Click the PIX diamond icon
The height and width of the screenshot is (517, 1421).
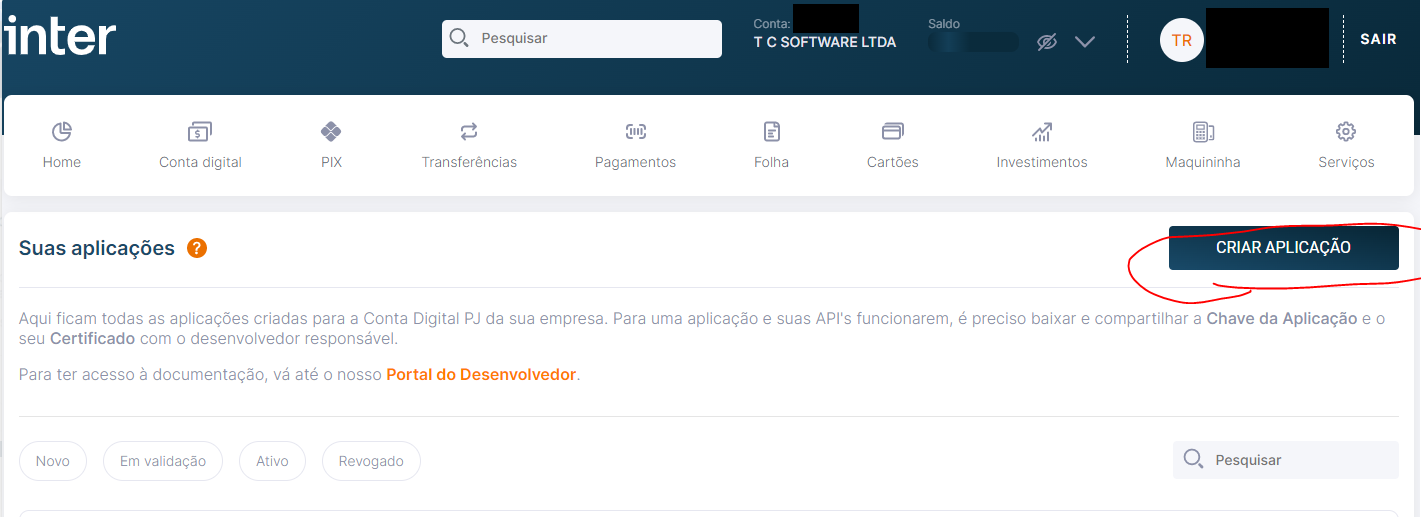(331, 131)
